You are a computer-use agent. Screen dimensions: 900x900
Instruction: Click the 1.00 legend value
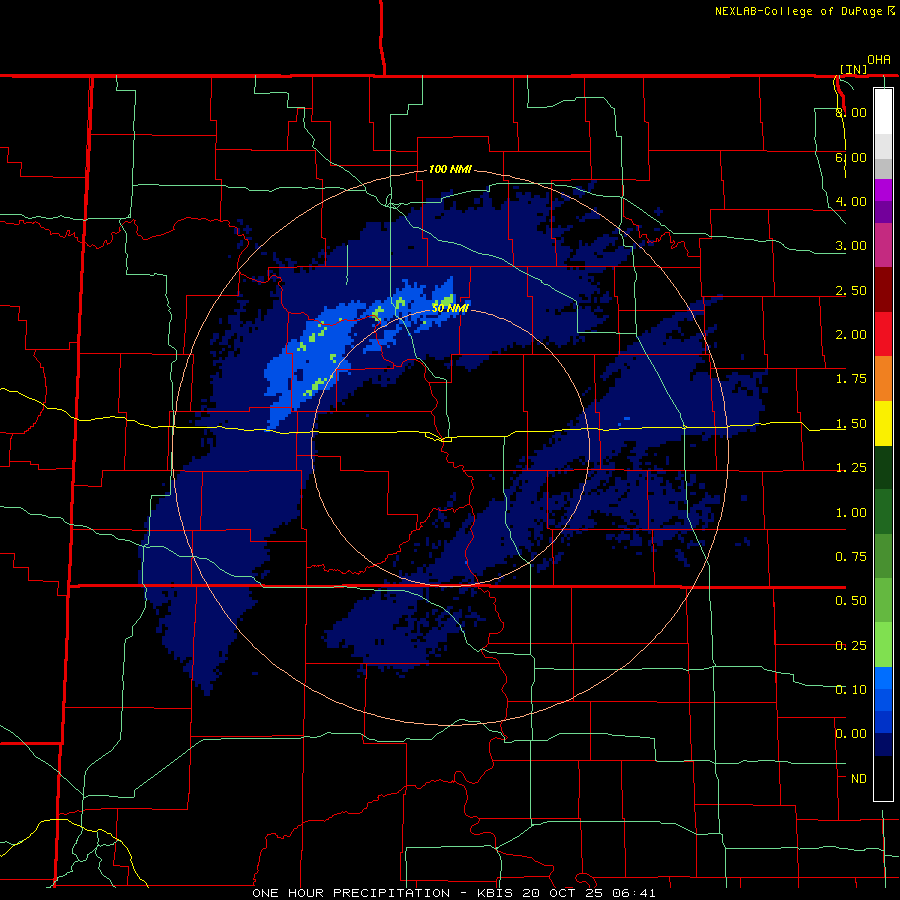tap(851, 513)
